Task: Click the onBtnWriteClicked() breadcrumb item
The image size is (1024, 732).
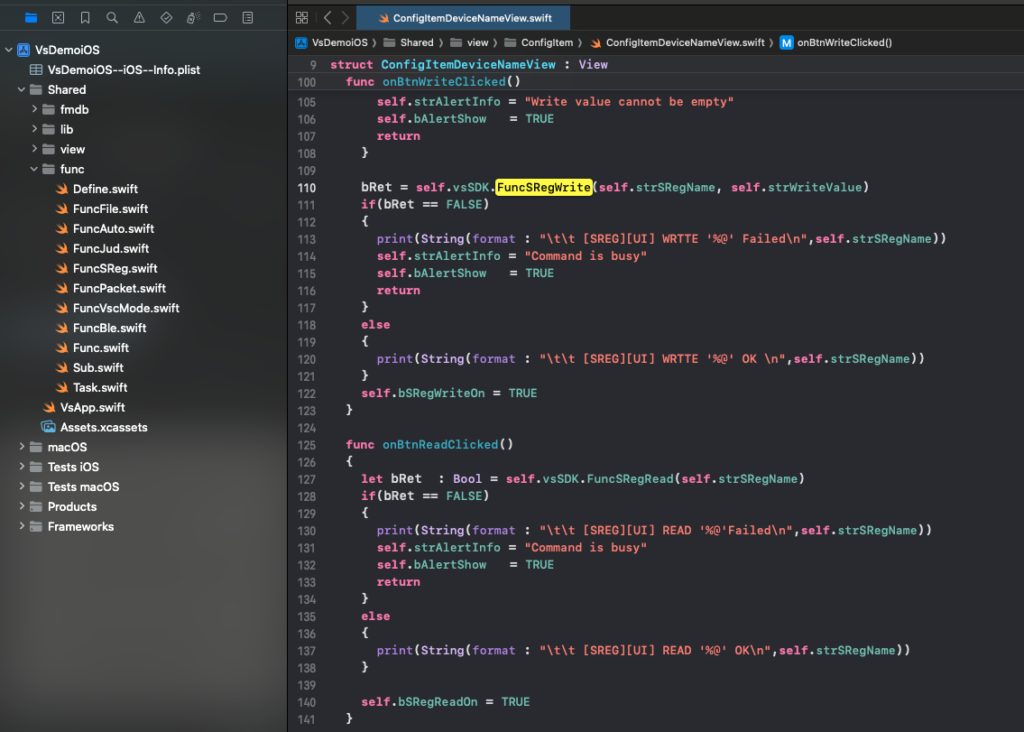Action: [843, 43]
